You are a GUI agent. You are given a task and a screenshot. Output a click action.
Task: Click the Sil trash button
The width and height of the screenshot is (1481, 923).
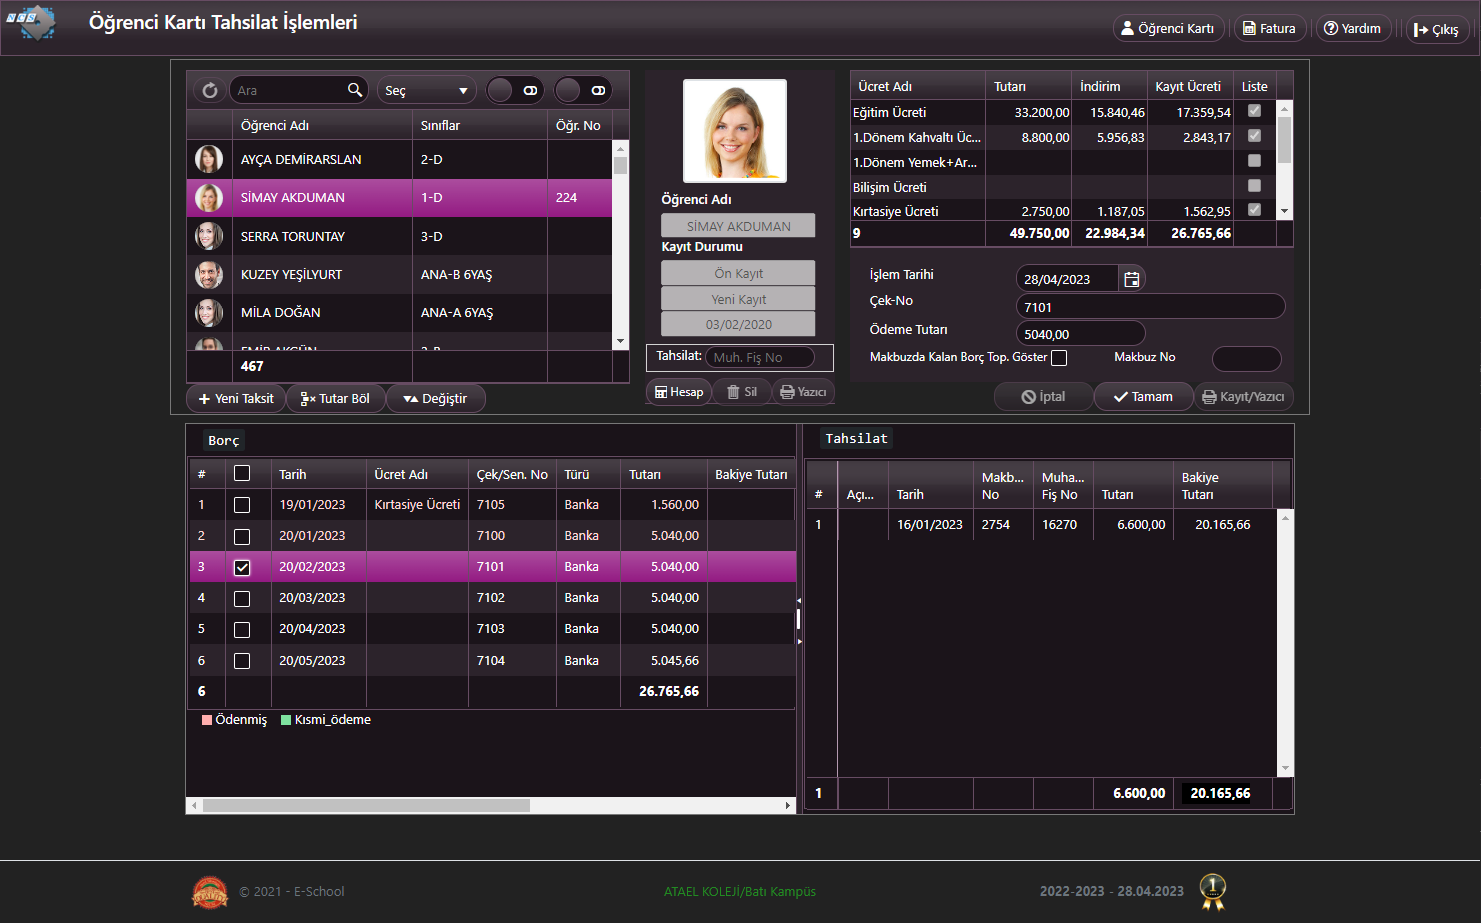[x=741, y=392]
